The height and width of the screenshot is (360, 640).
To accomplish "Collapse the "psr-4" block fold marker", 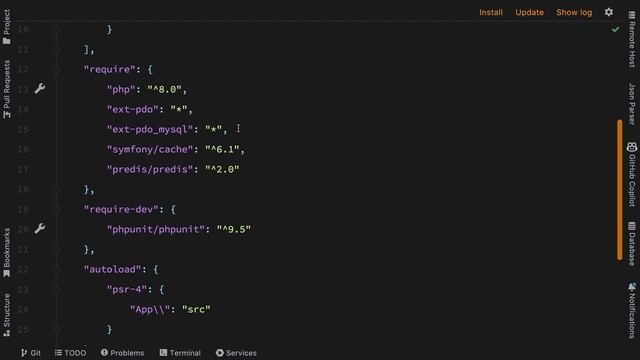I will (x=56, y=289).
